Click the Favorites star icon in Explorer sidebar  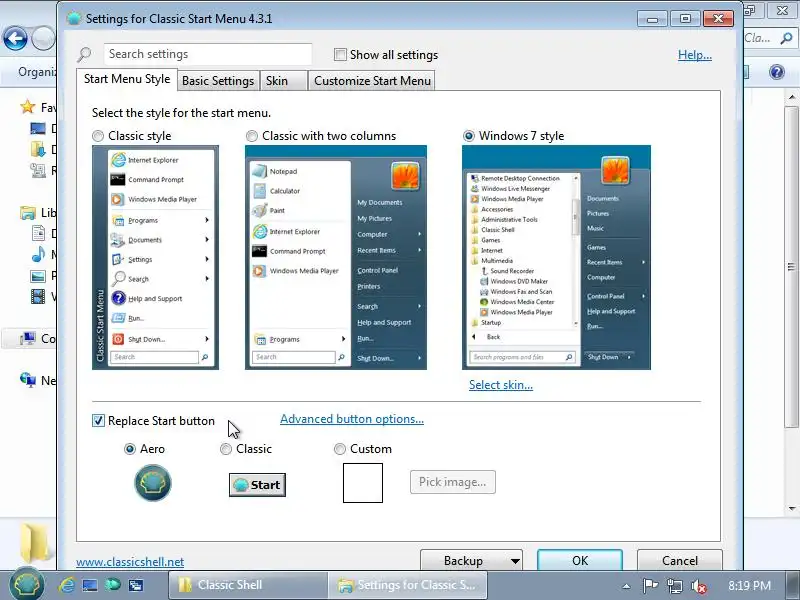click(x=28, y=107)
